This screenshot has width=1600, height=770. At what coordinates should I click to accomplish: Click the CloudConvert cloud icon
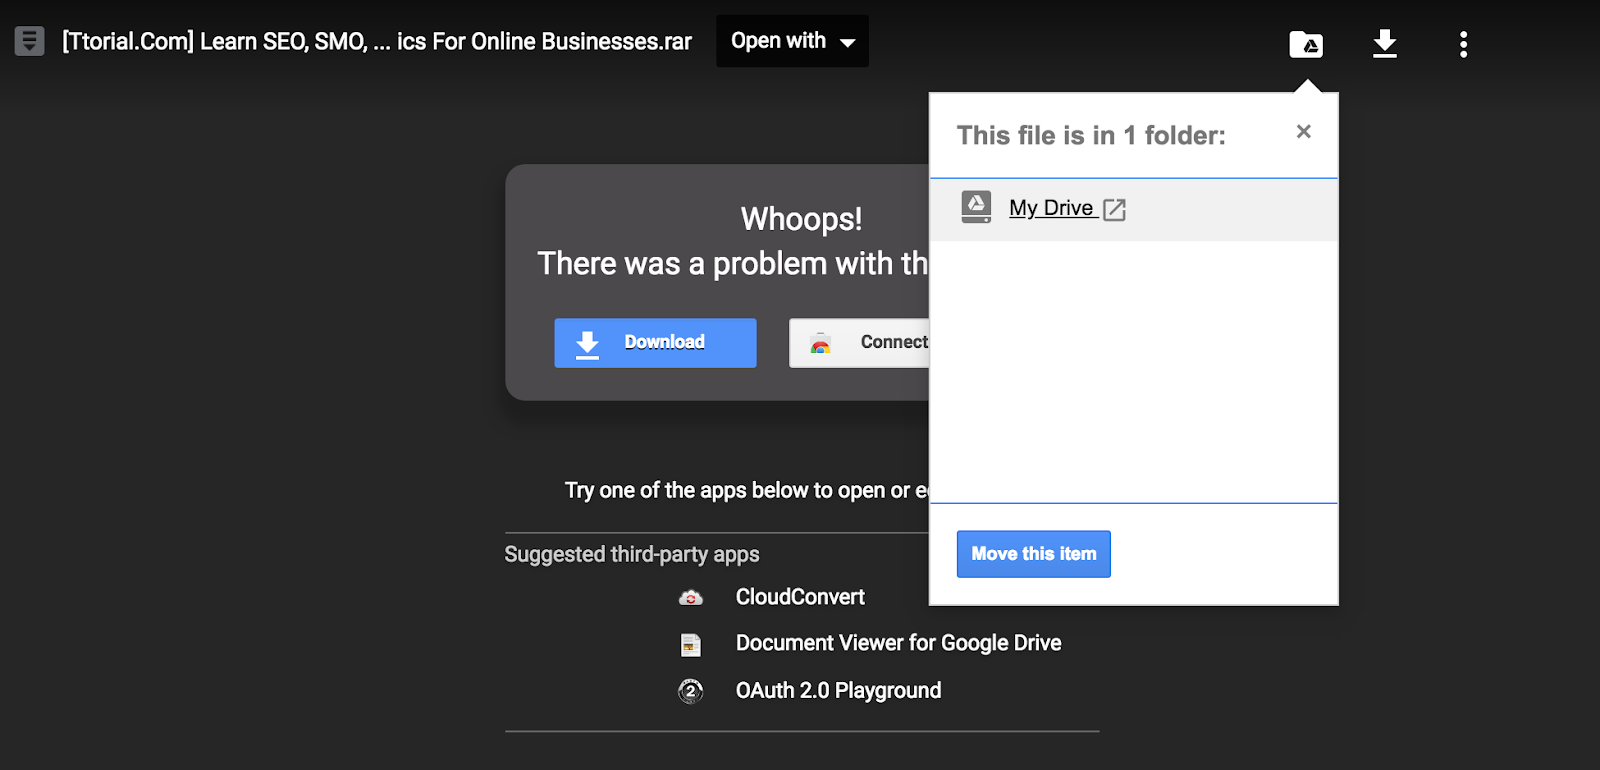(691, 598)
